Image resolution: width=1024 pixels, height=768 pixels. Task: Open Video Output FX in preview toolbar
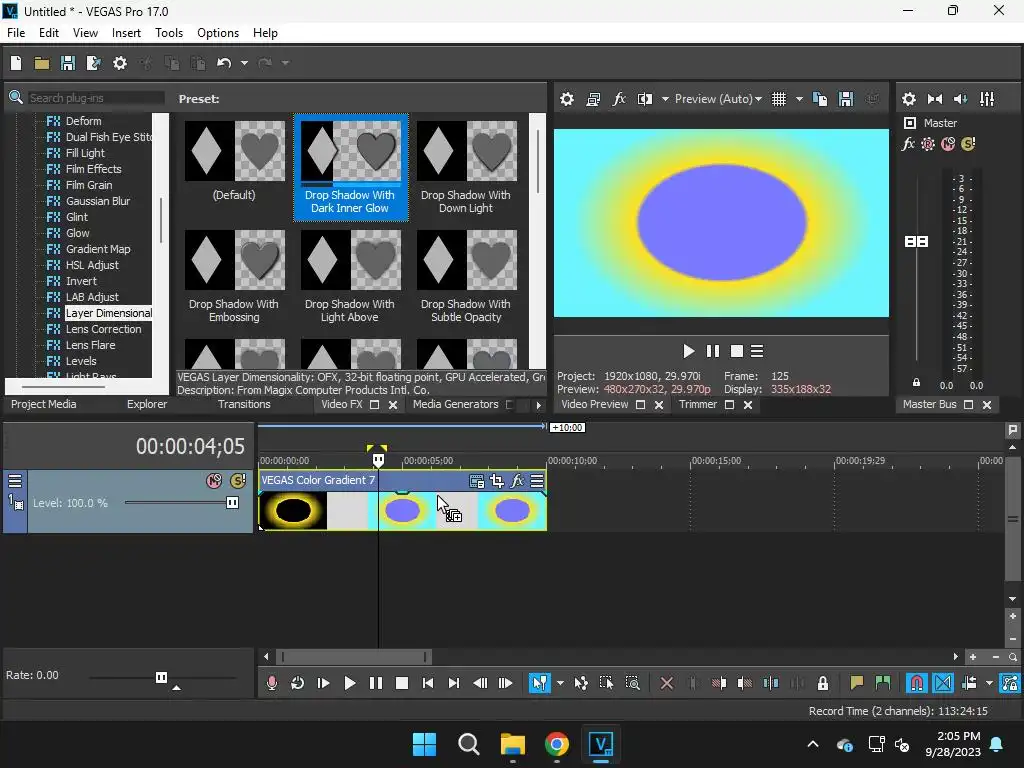[619, 99]
